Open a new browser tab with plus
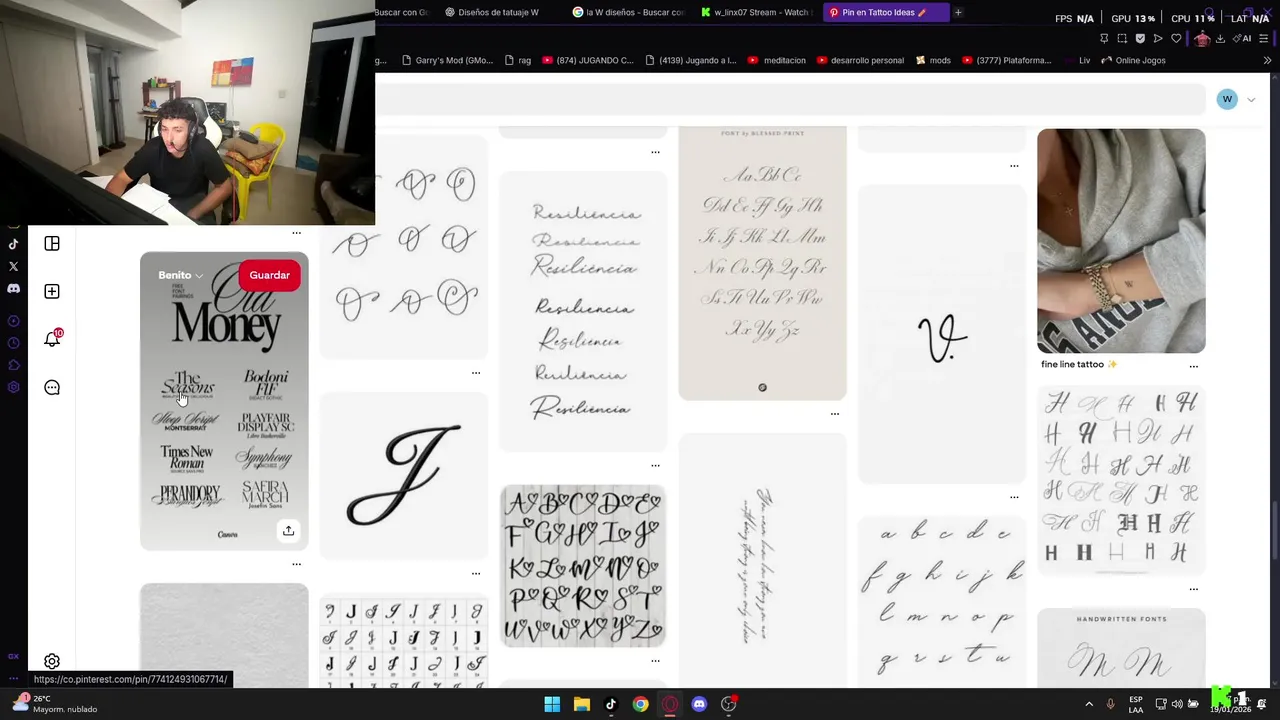This screenshot has height=720, width=1280. click(958, 12)
